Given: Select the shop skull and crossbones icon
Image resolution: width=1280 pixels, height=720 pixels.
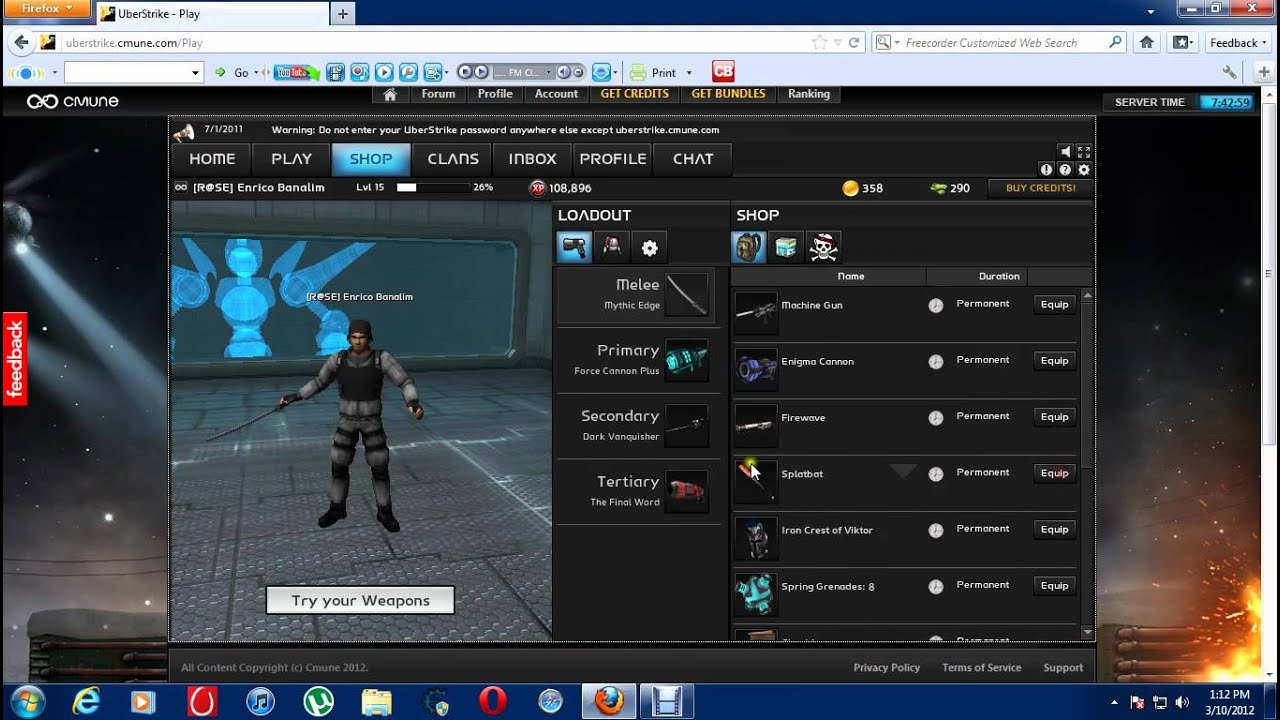Looking at the screenshot, I should (x=823, y=247).
